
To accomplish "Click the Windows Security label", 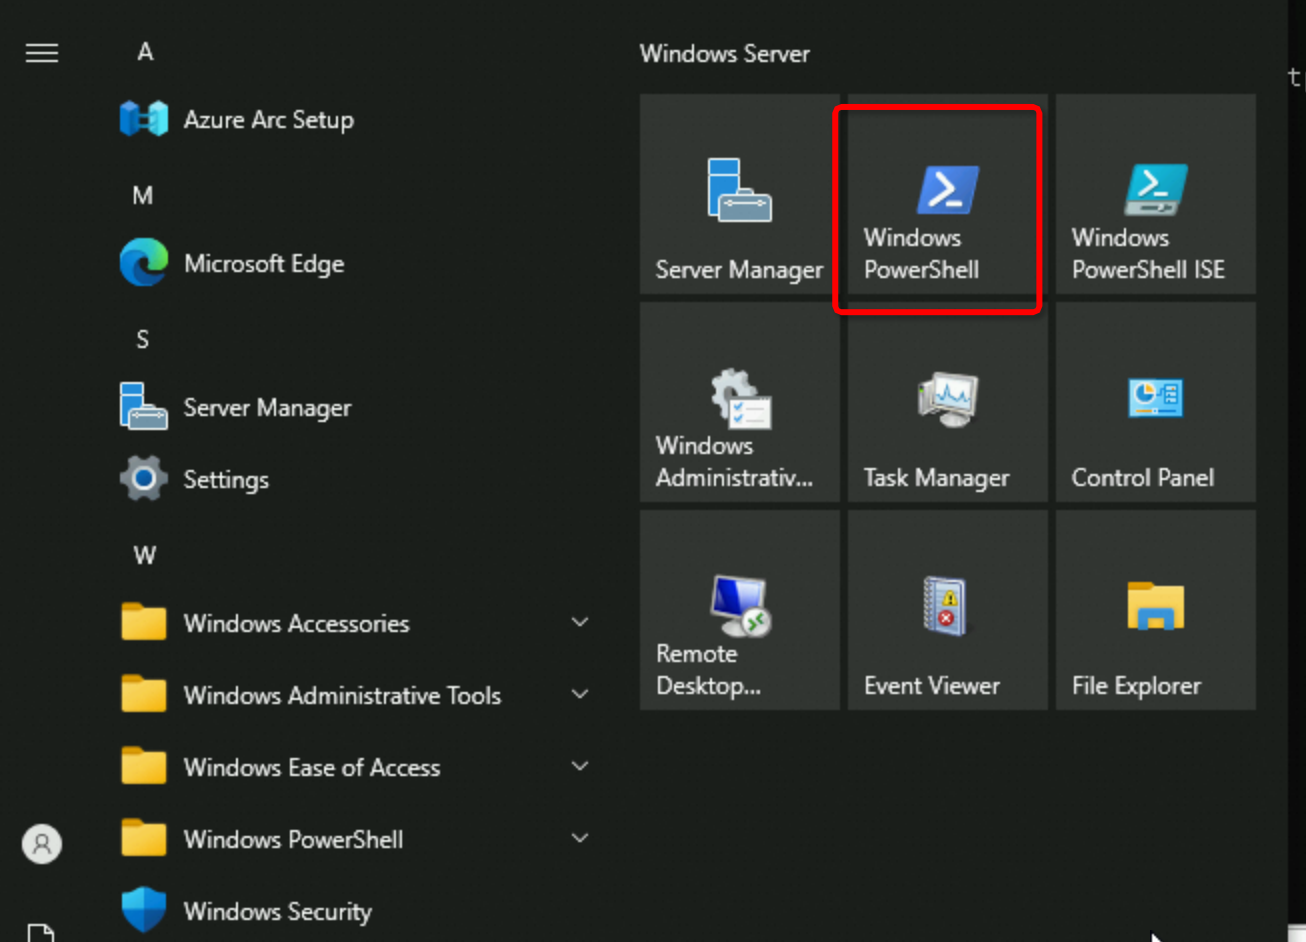I will click(277, 912).
